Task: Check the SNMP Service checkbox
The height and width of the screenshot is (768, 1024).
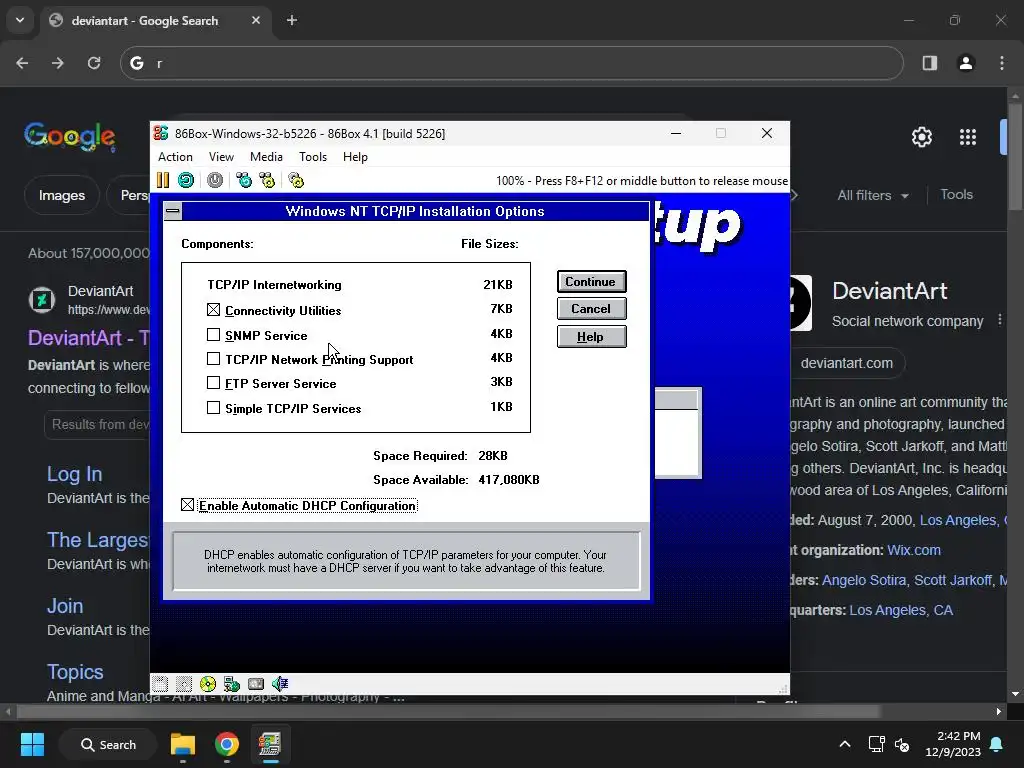Action: (214, 334)
